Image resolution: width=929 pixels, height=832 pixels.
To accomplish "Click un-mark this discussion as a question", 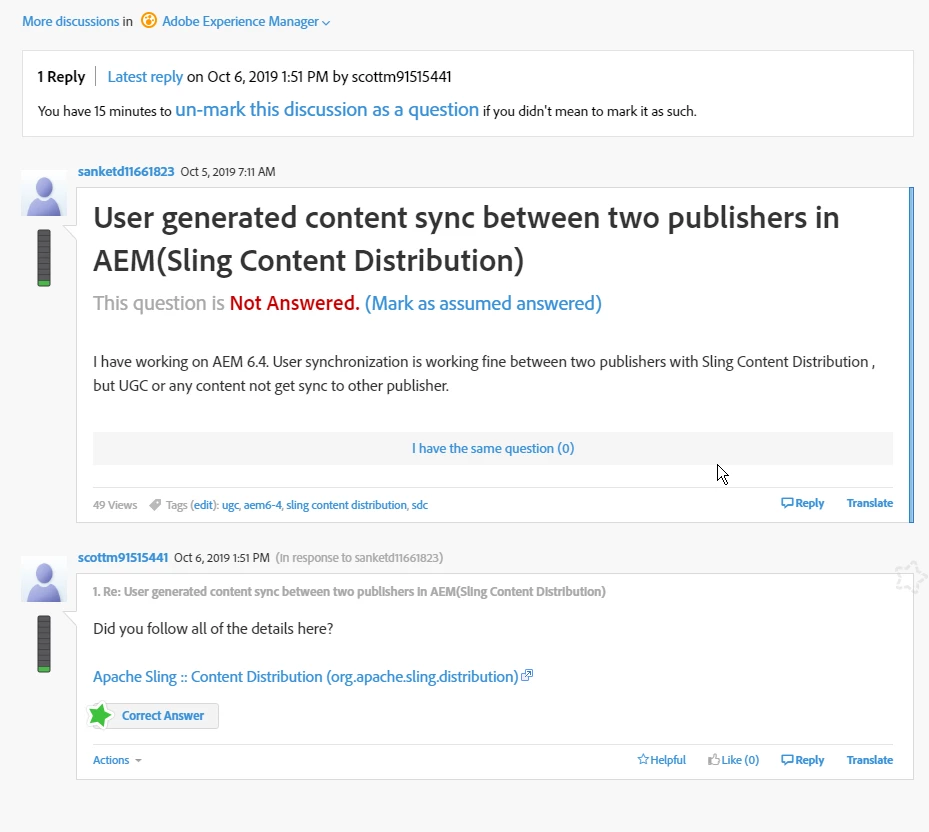I will coord(327,110).
